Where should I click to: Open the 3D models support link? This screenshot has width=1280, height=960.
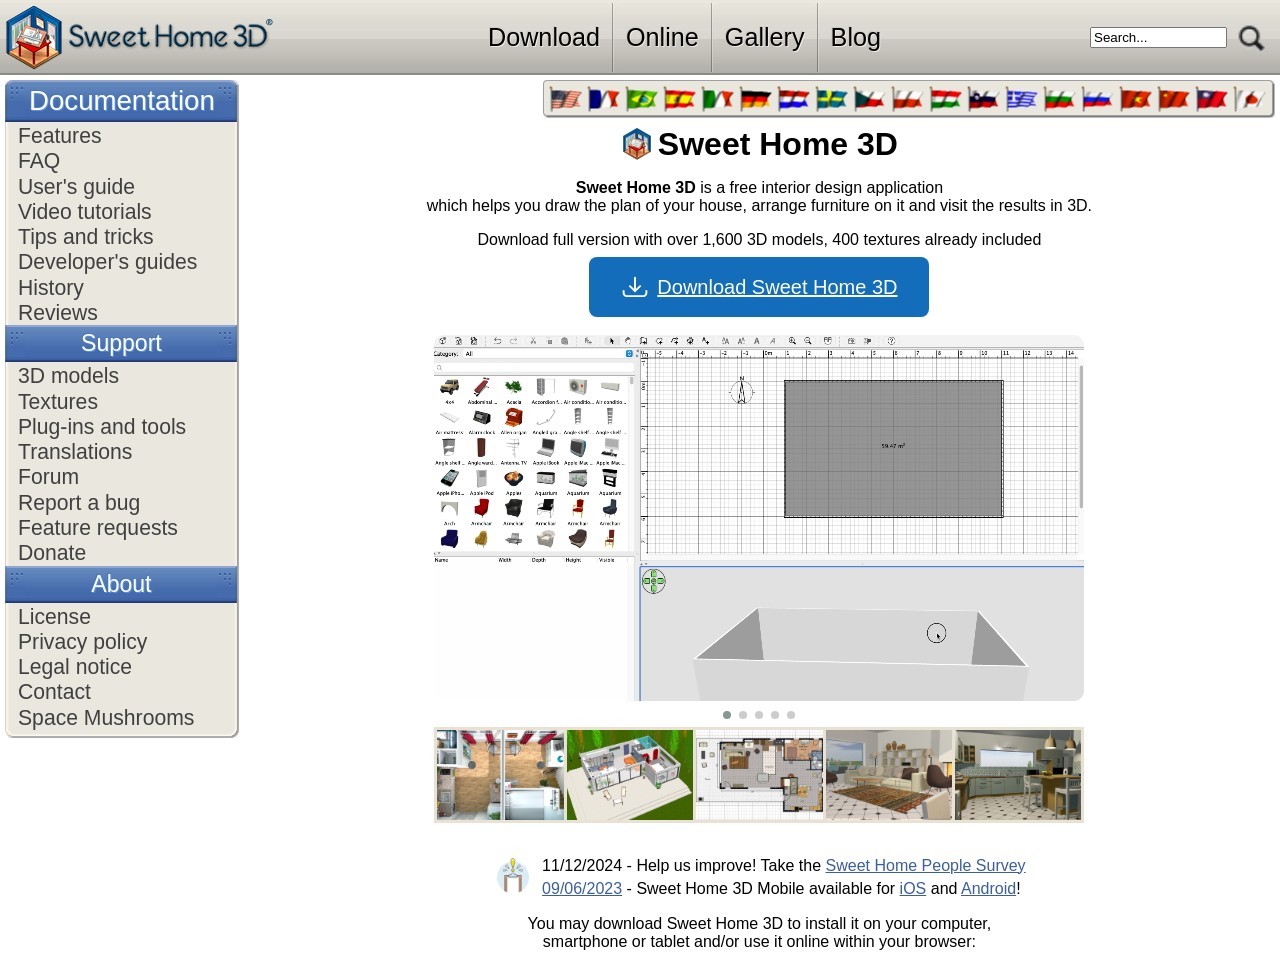point(68,376)
